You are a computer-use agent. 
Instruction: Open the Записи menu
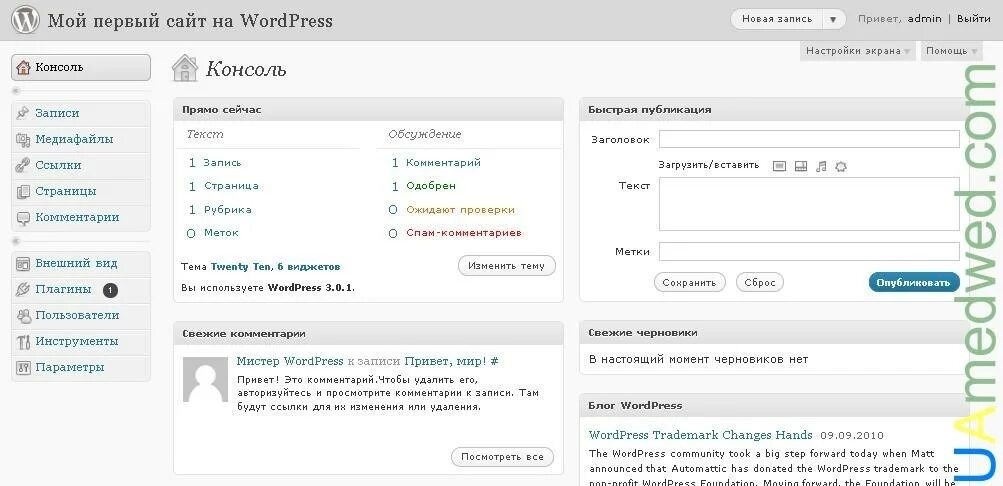click(81, 113)
